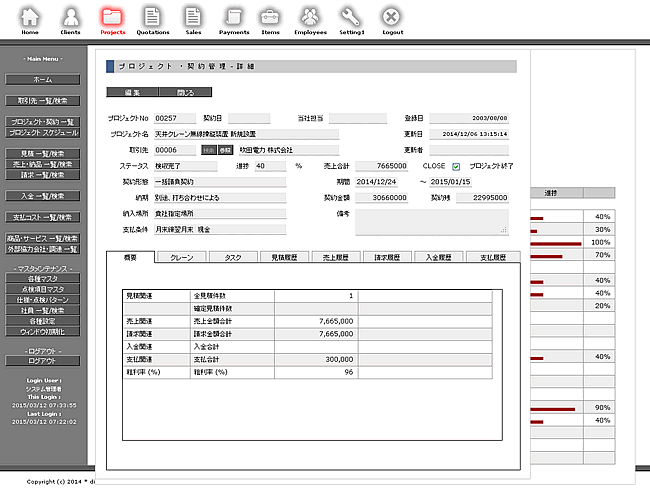Viewport: 650px width, 497px height.
Task: Switch to the クレーン tab
Action: [182, 257]
